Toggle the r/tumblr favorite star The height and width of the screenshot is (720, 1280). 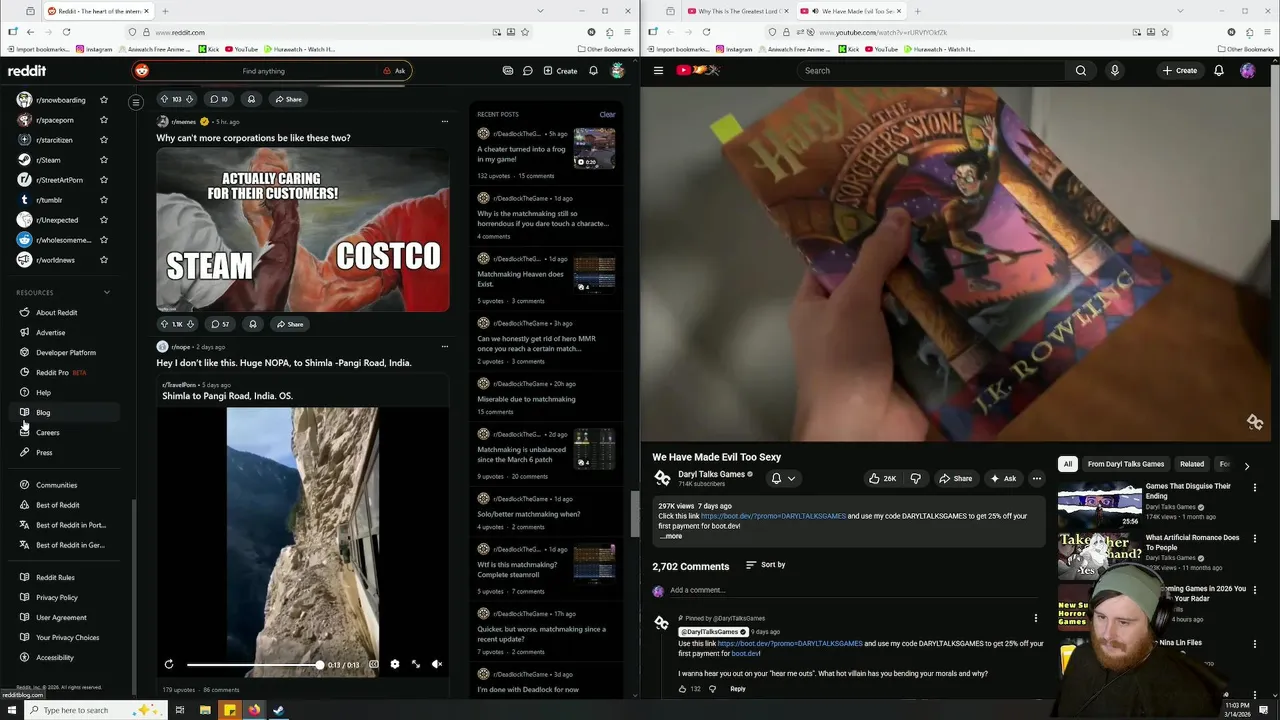pyautogui.click(x=103, y=200)
